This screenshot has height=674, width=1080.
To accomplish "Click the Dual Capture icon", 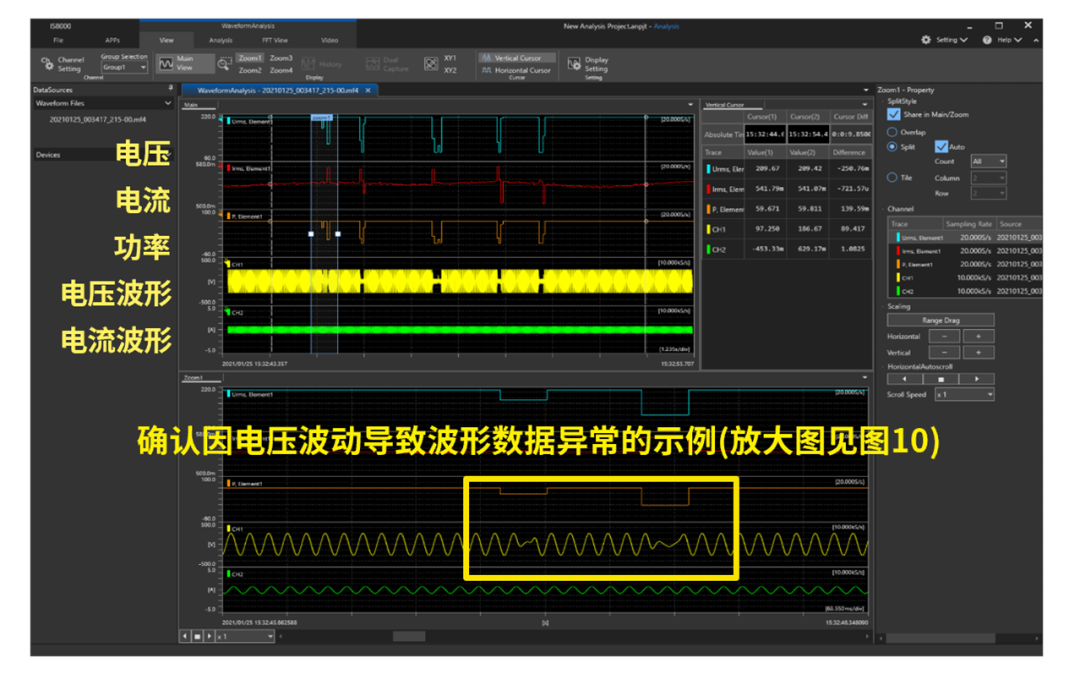I will (373, 64).
